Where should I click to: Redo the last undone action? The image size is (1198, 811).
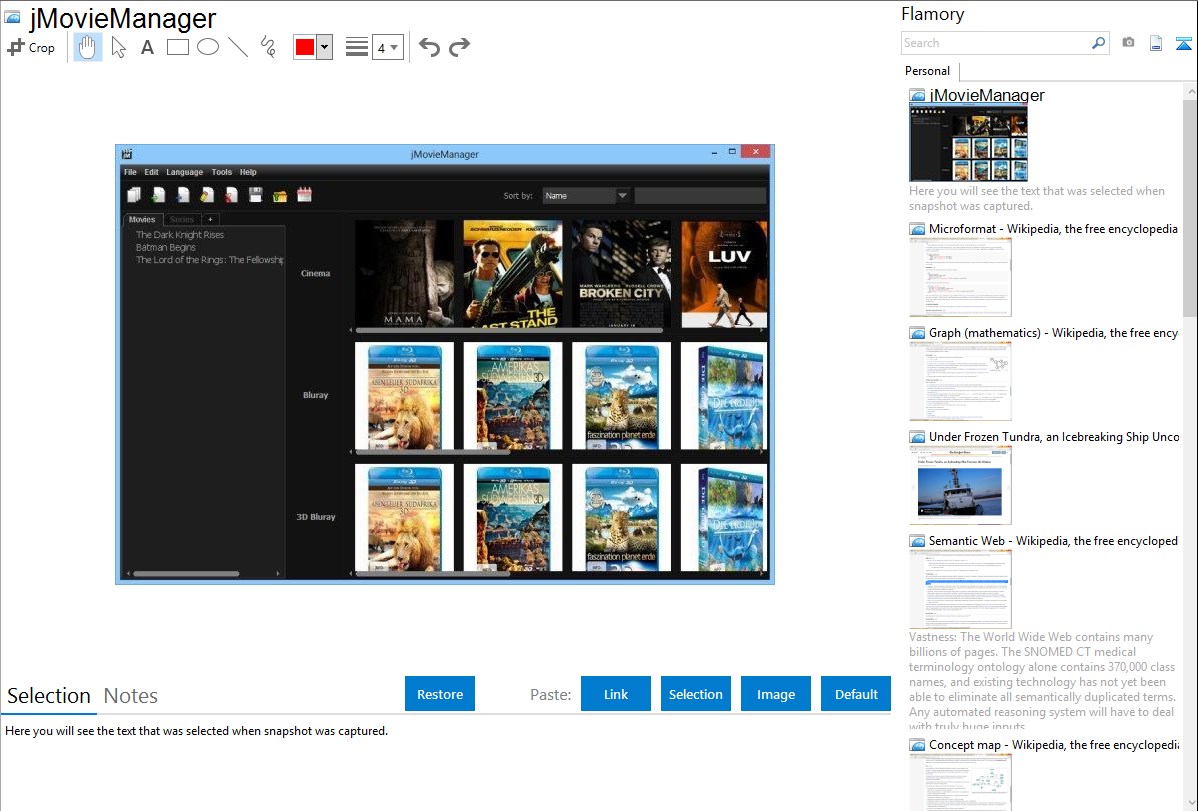tap(459, 47)
